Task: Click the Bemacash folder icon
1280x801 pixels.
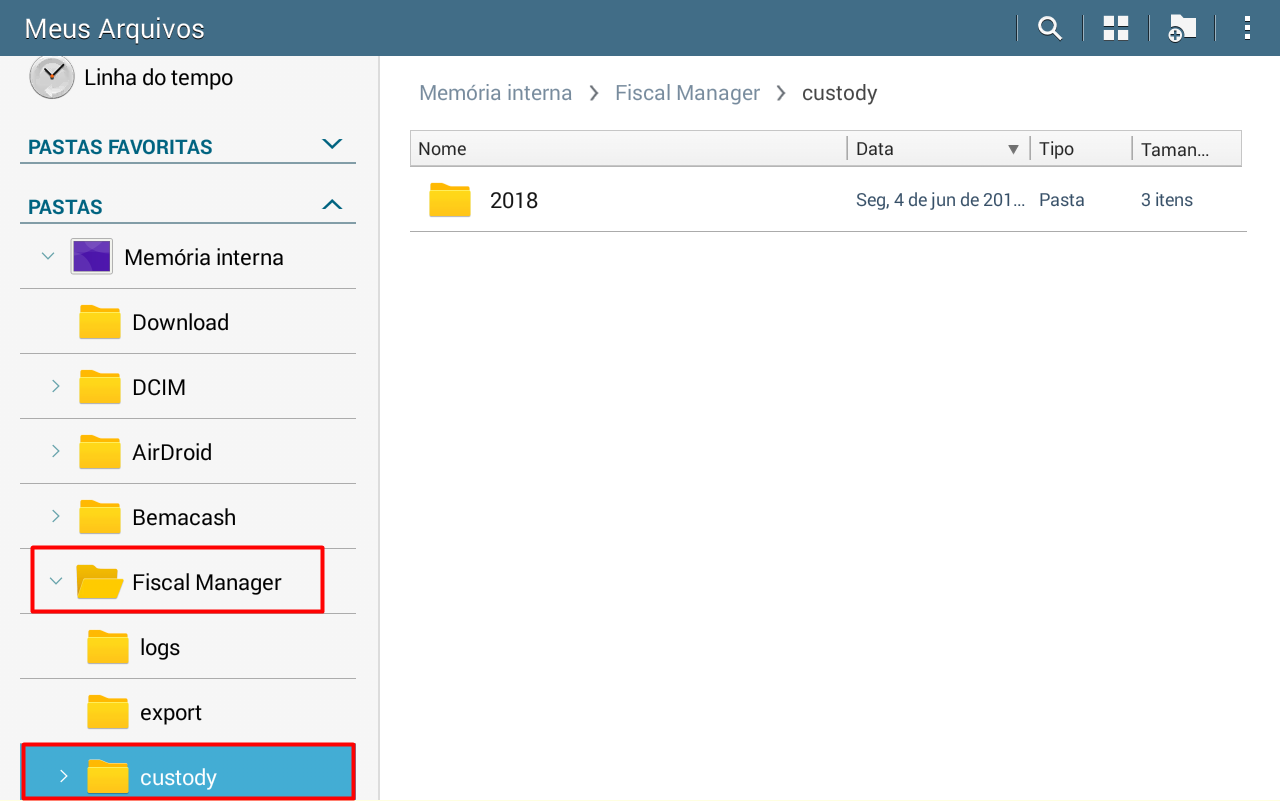Action: (100, 517)
